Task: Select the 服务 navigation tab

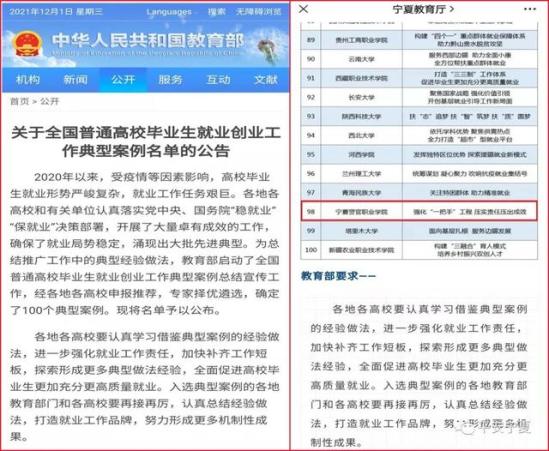Action: click(171, 80)
